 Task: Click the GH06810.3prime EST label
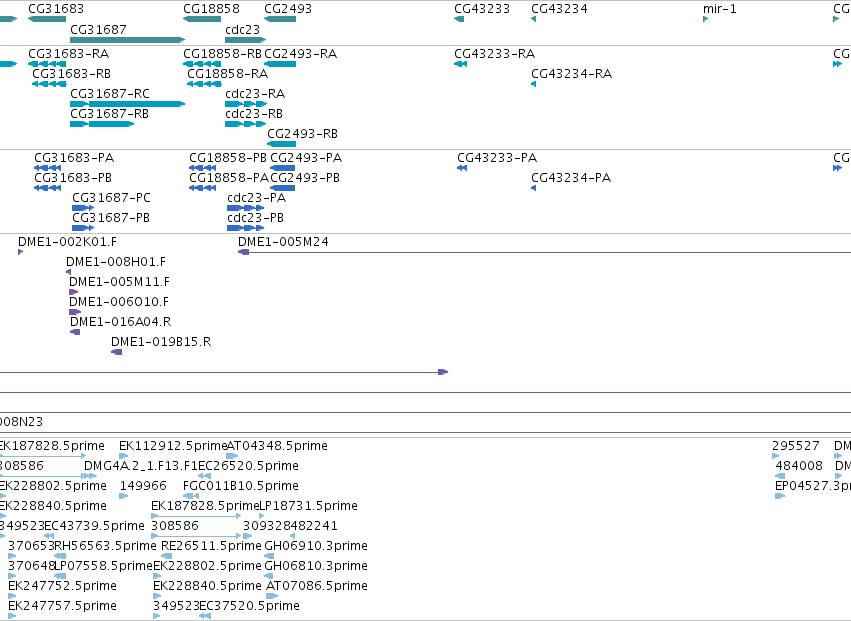(x=316, y=566)
